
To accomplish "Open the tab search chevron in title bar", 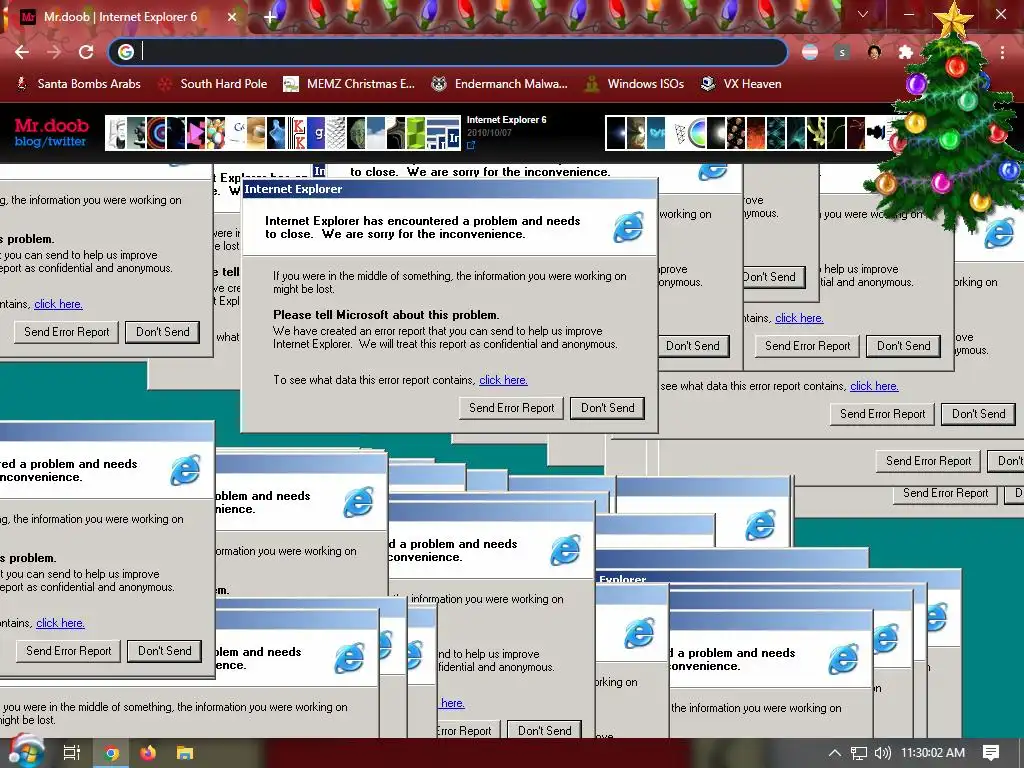I will [x=863, y=14].
